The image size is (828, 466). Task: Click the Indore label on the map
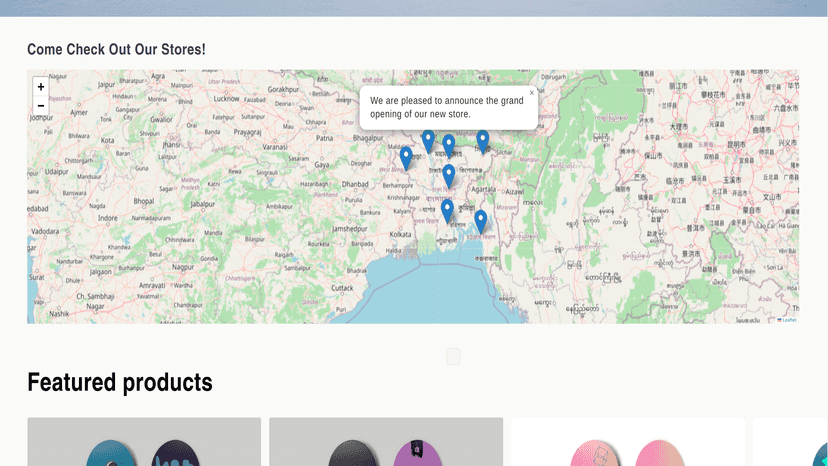(108, 218)
